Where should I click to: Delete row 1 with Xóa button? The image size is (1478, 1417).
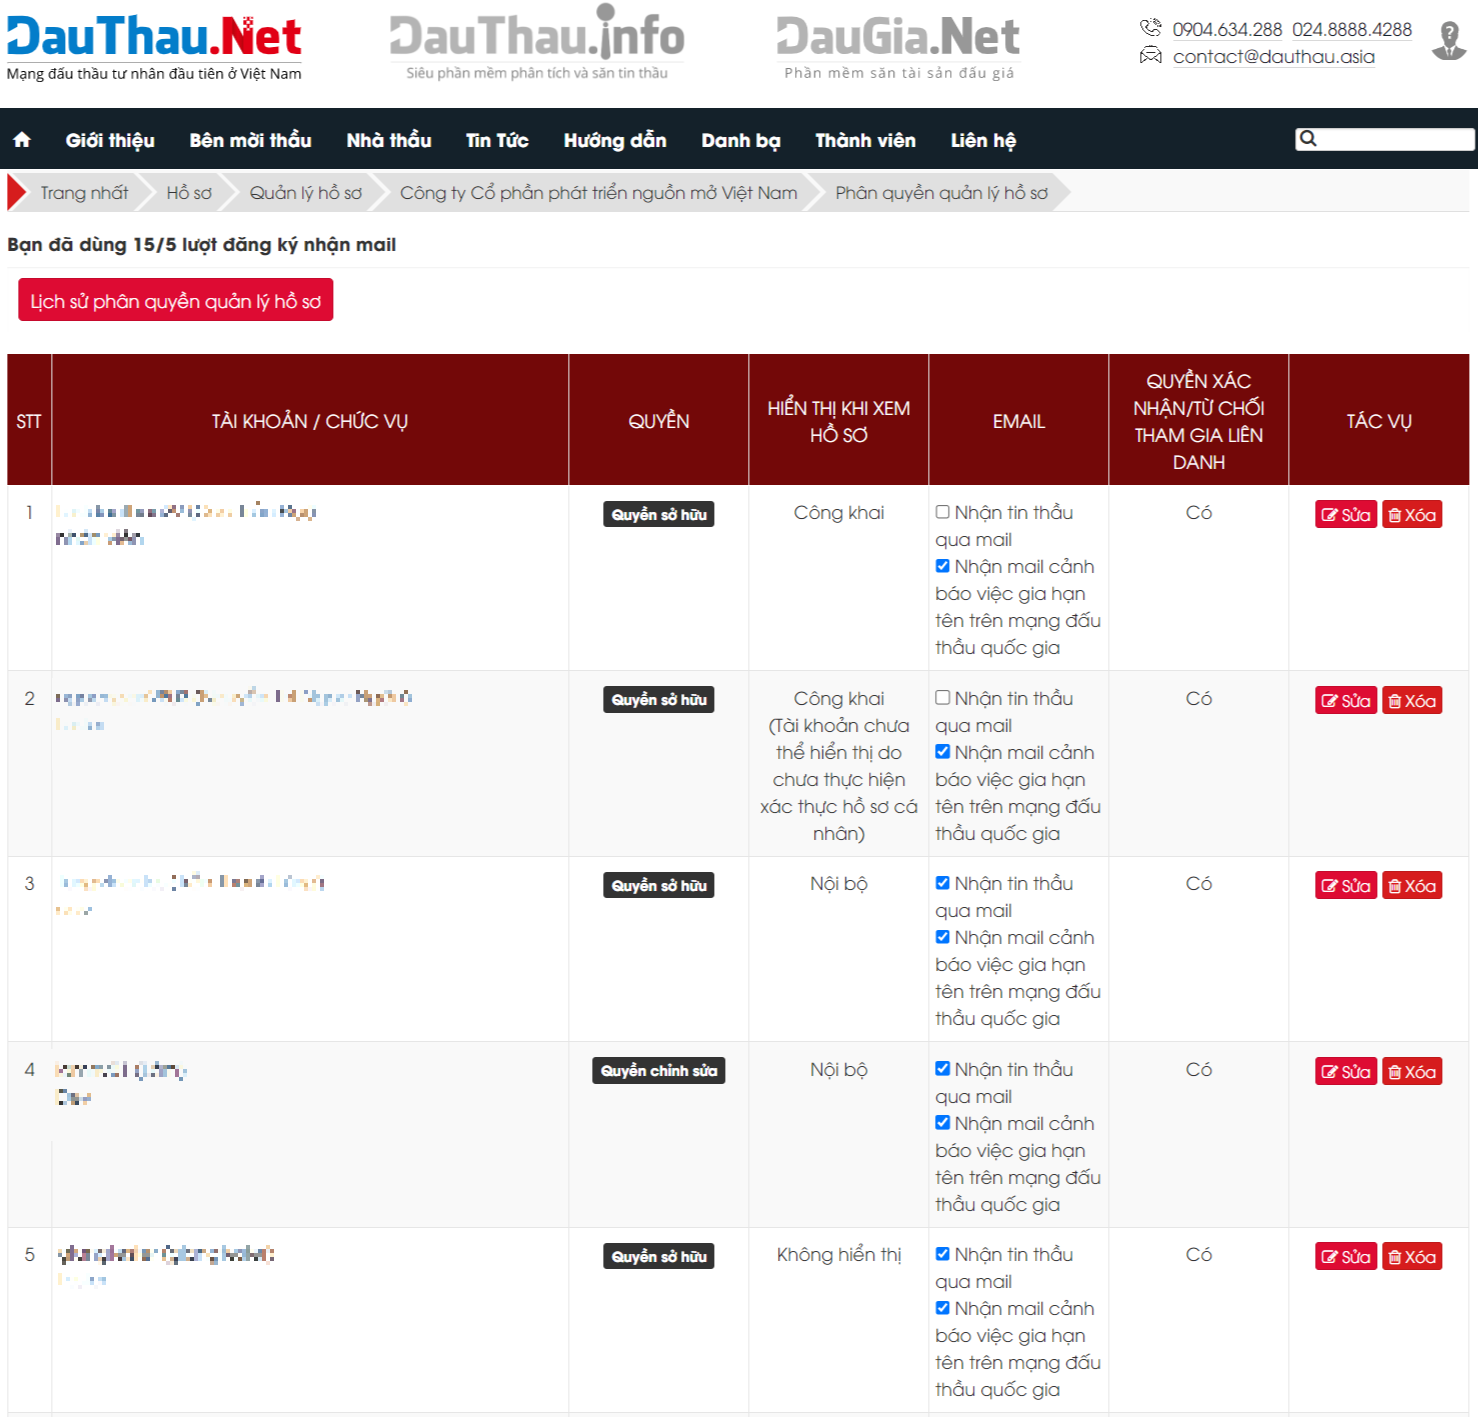1412,515
